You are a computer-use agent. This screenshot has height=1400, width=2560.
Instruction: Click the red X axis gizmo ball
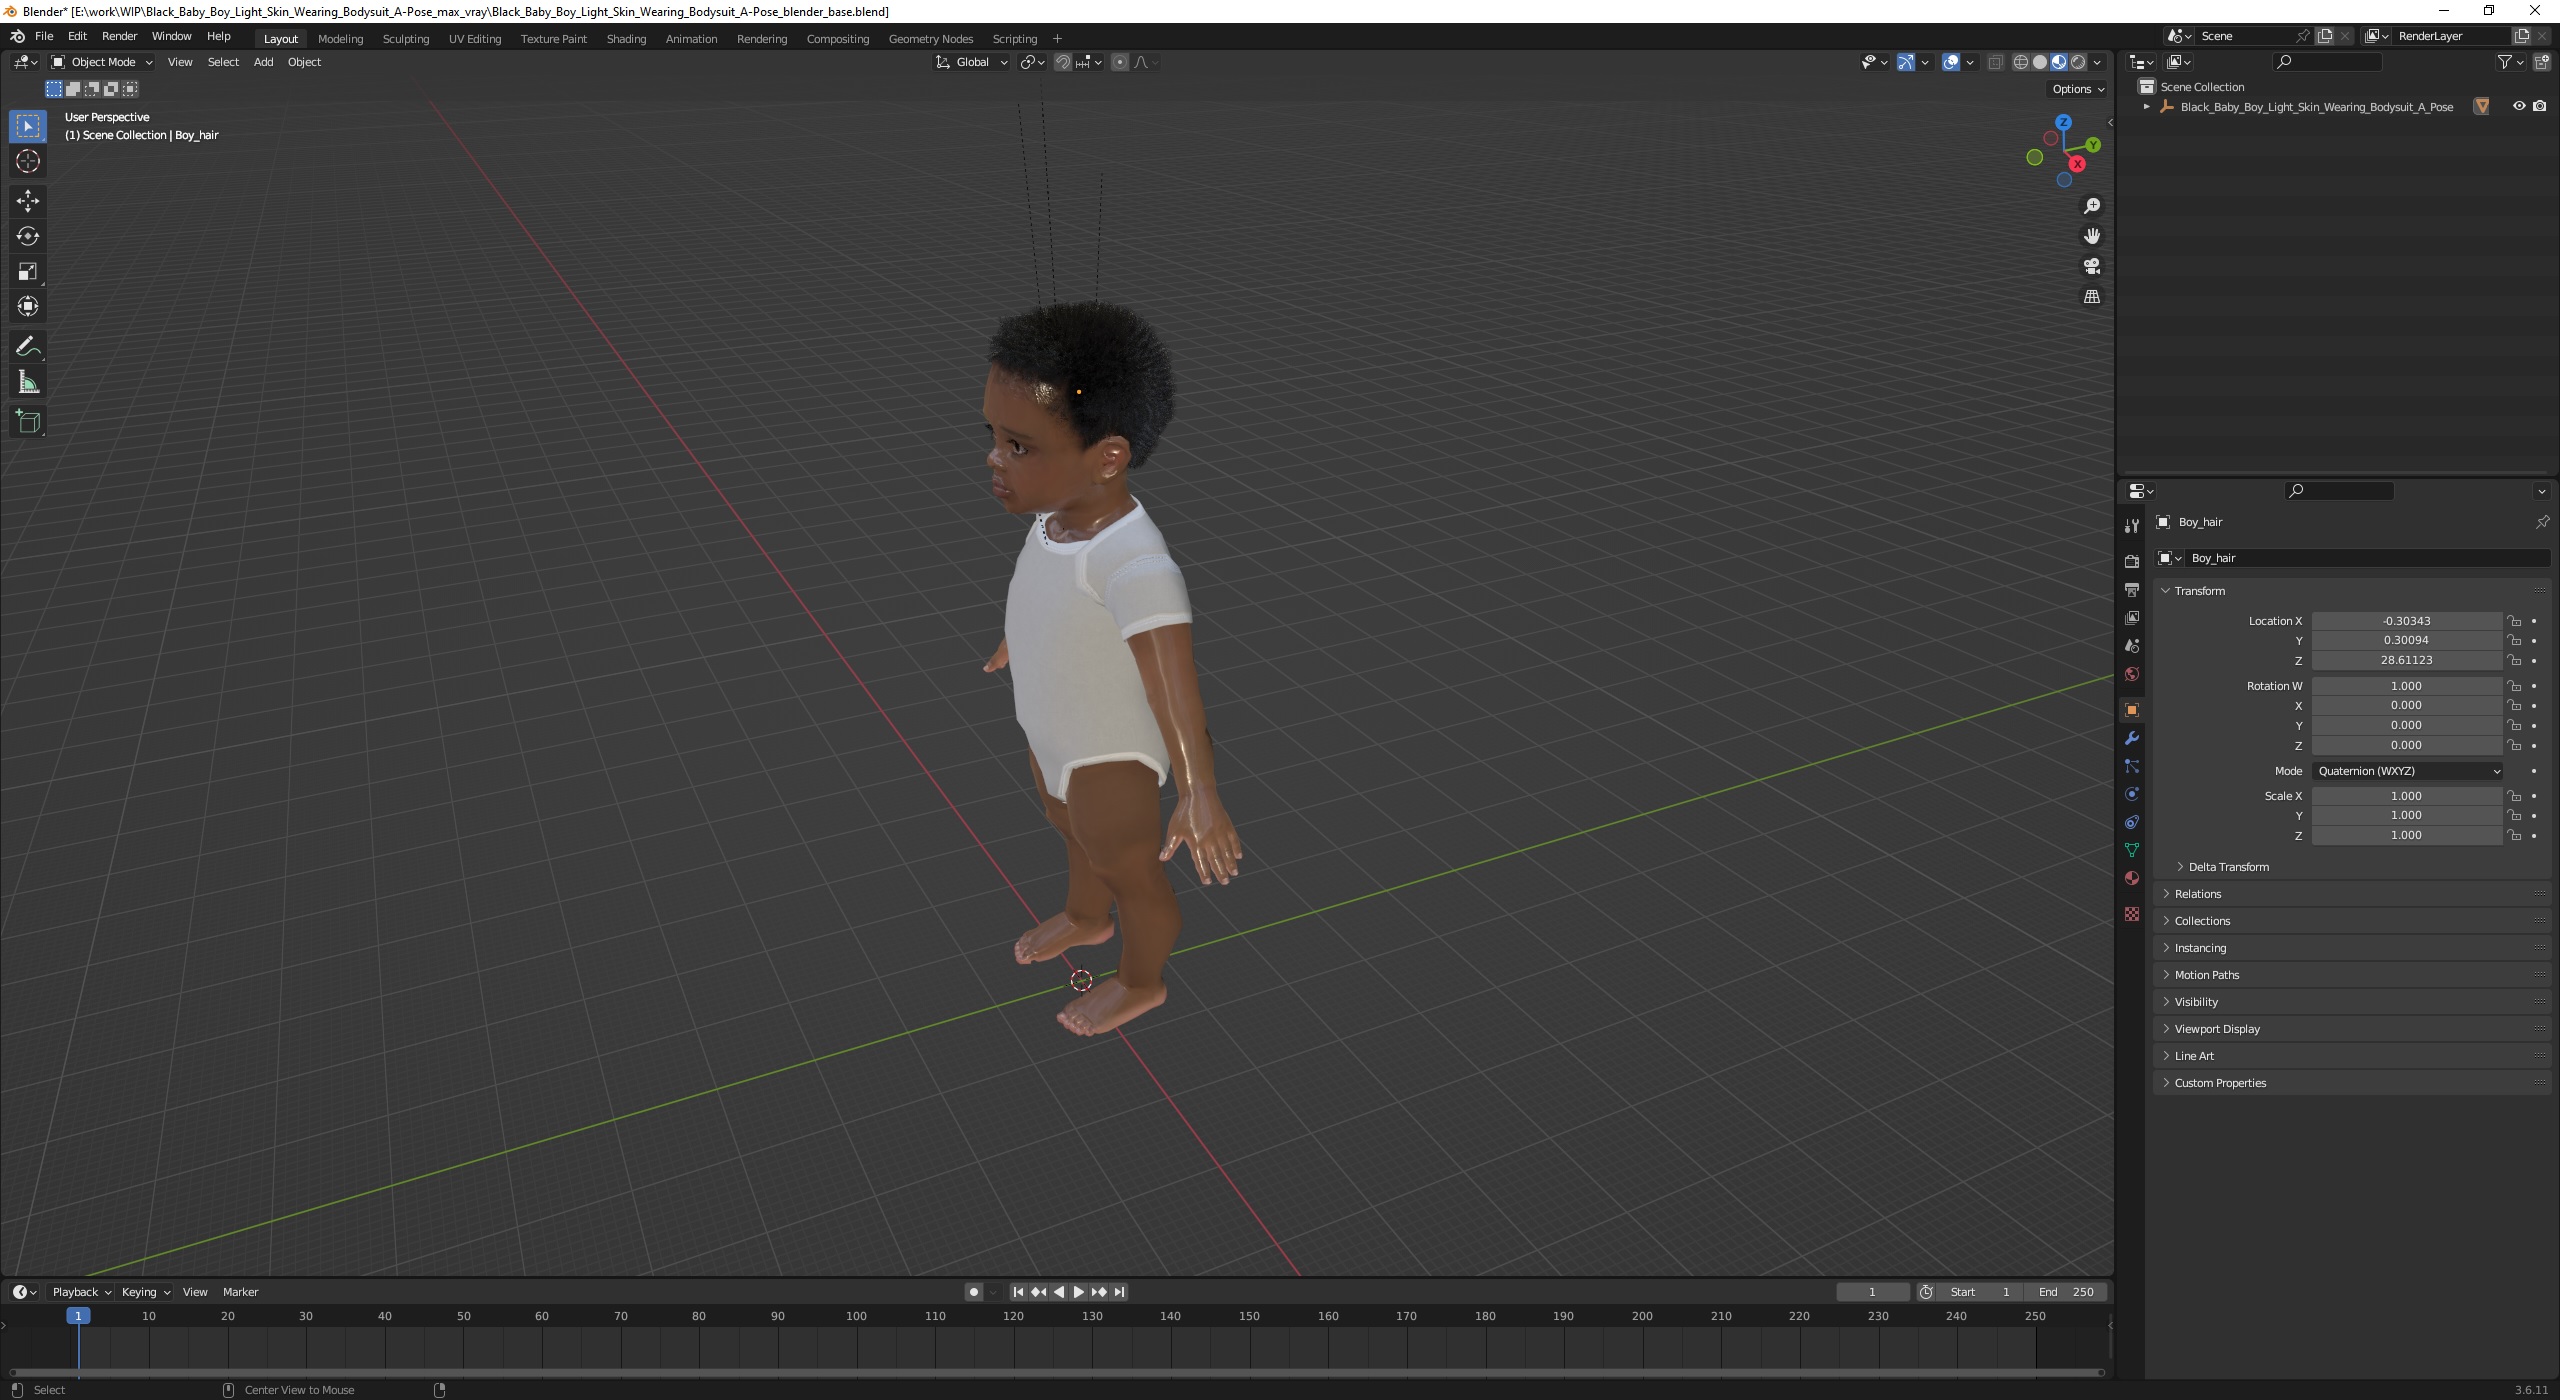pyautogui.click(x=2077, y=164)
